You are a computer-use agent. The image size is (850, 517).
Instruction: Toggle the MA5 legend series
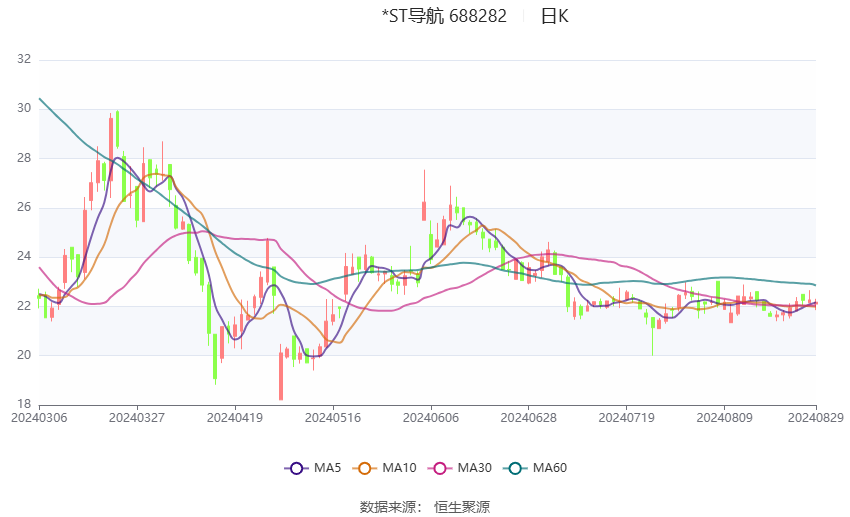pyautogui.click(x=313, y=468)
